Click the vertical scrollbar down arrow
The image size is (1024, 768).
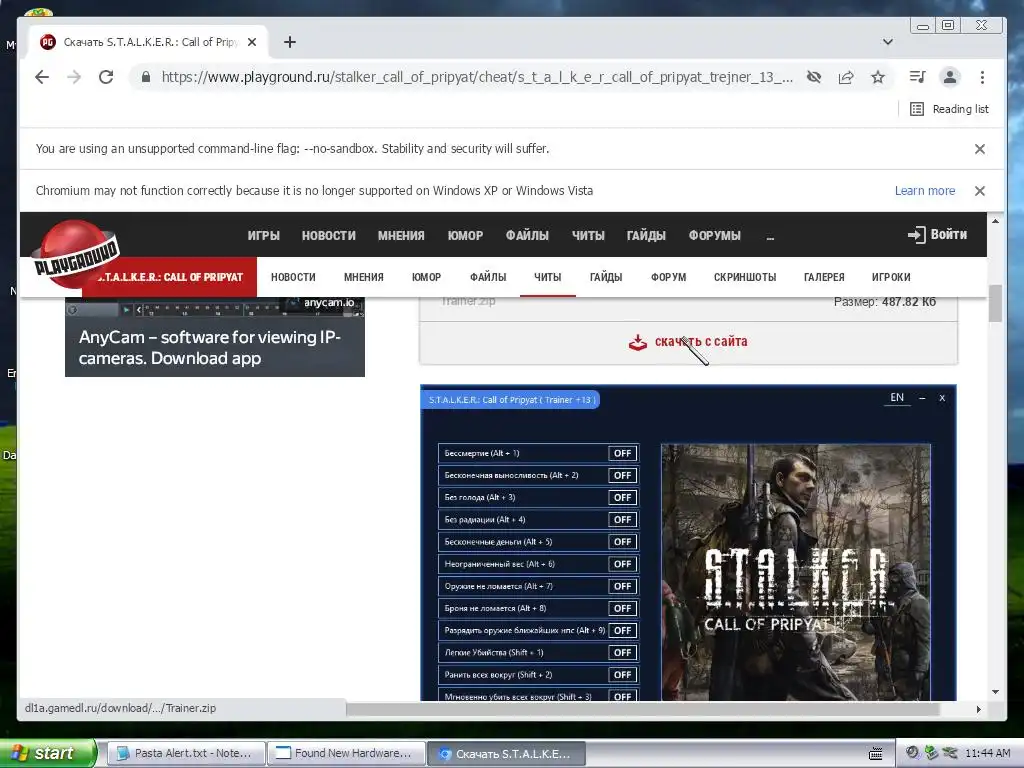click(995, 692)
